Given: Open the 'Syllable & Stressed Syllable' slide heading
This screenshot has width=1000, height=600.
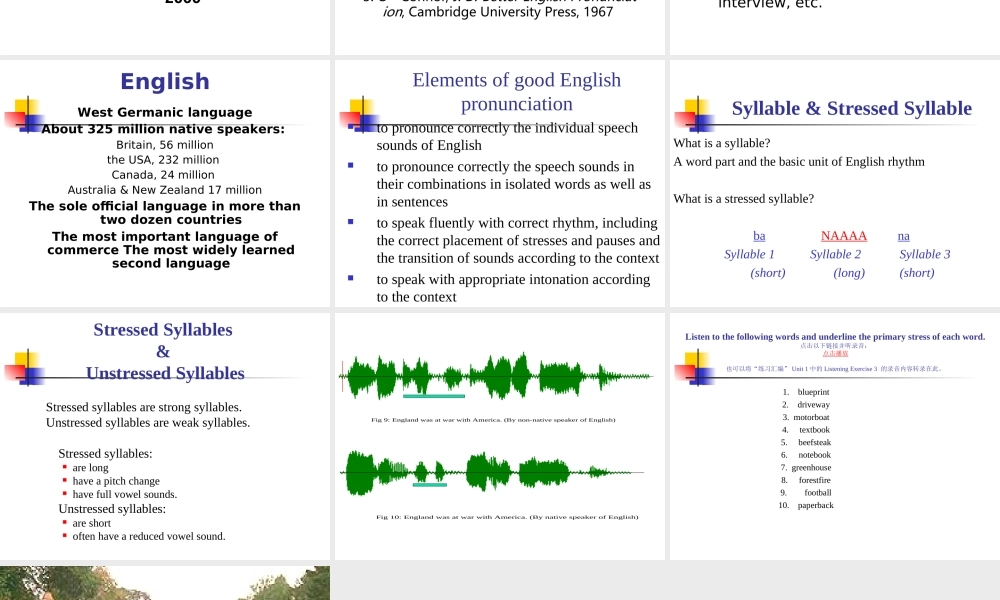Looking at the screenshot, I should pos(851,108).
